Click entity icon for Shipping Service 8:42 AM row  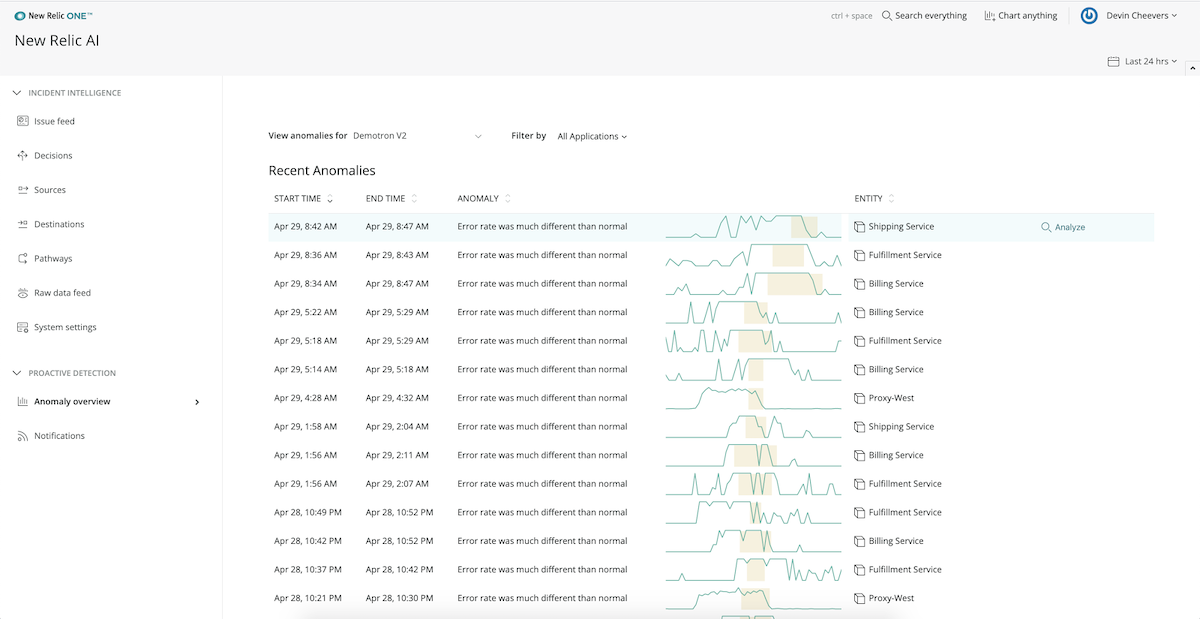pyautogui.click(x=860, y=227)
